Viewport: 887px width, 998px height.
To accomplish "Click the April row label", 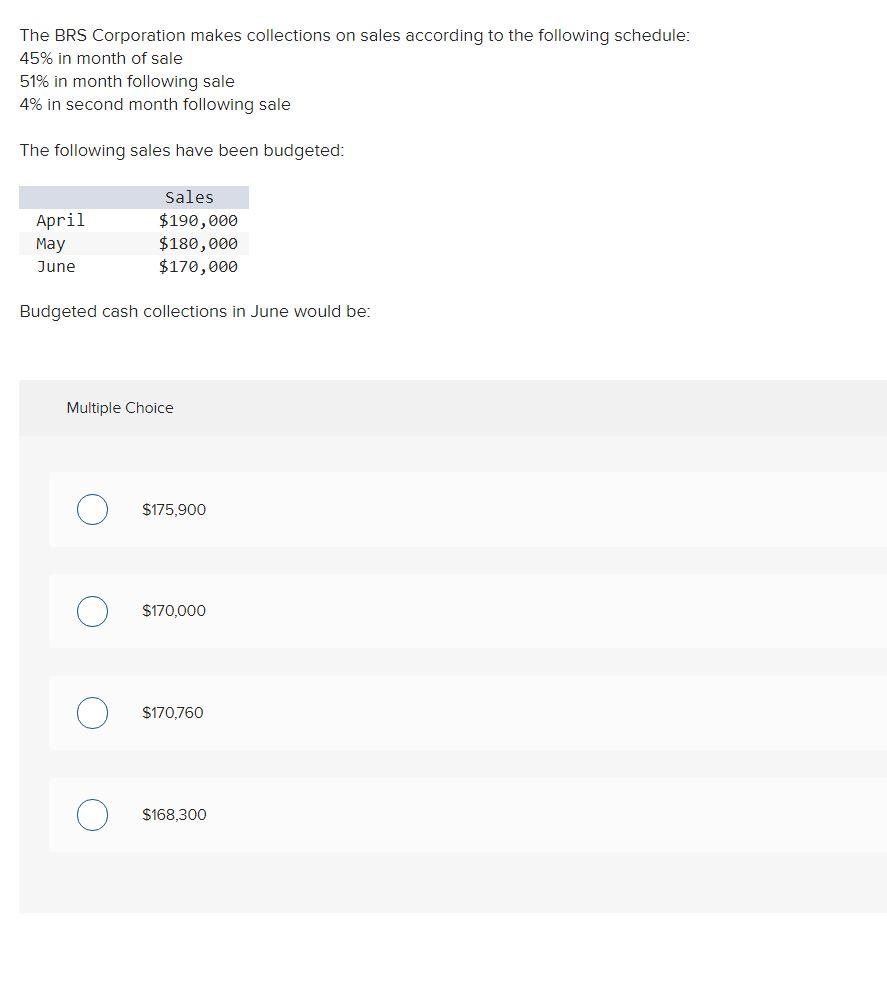I will 60,220.
